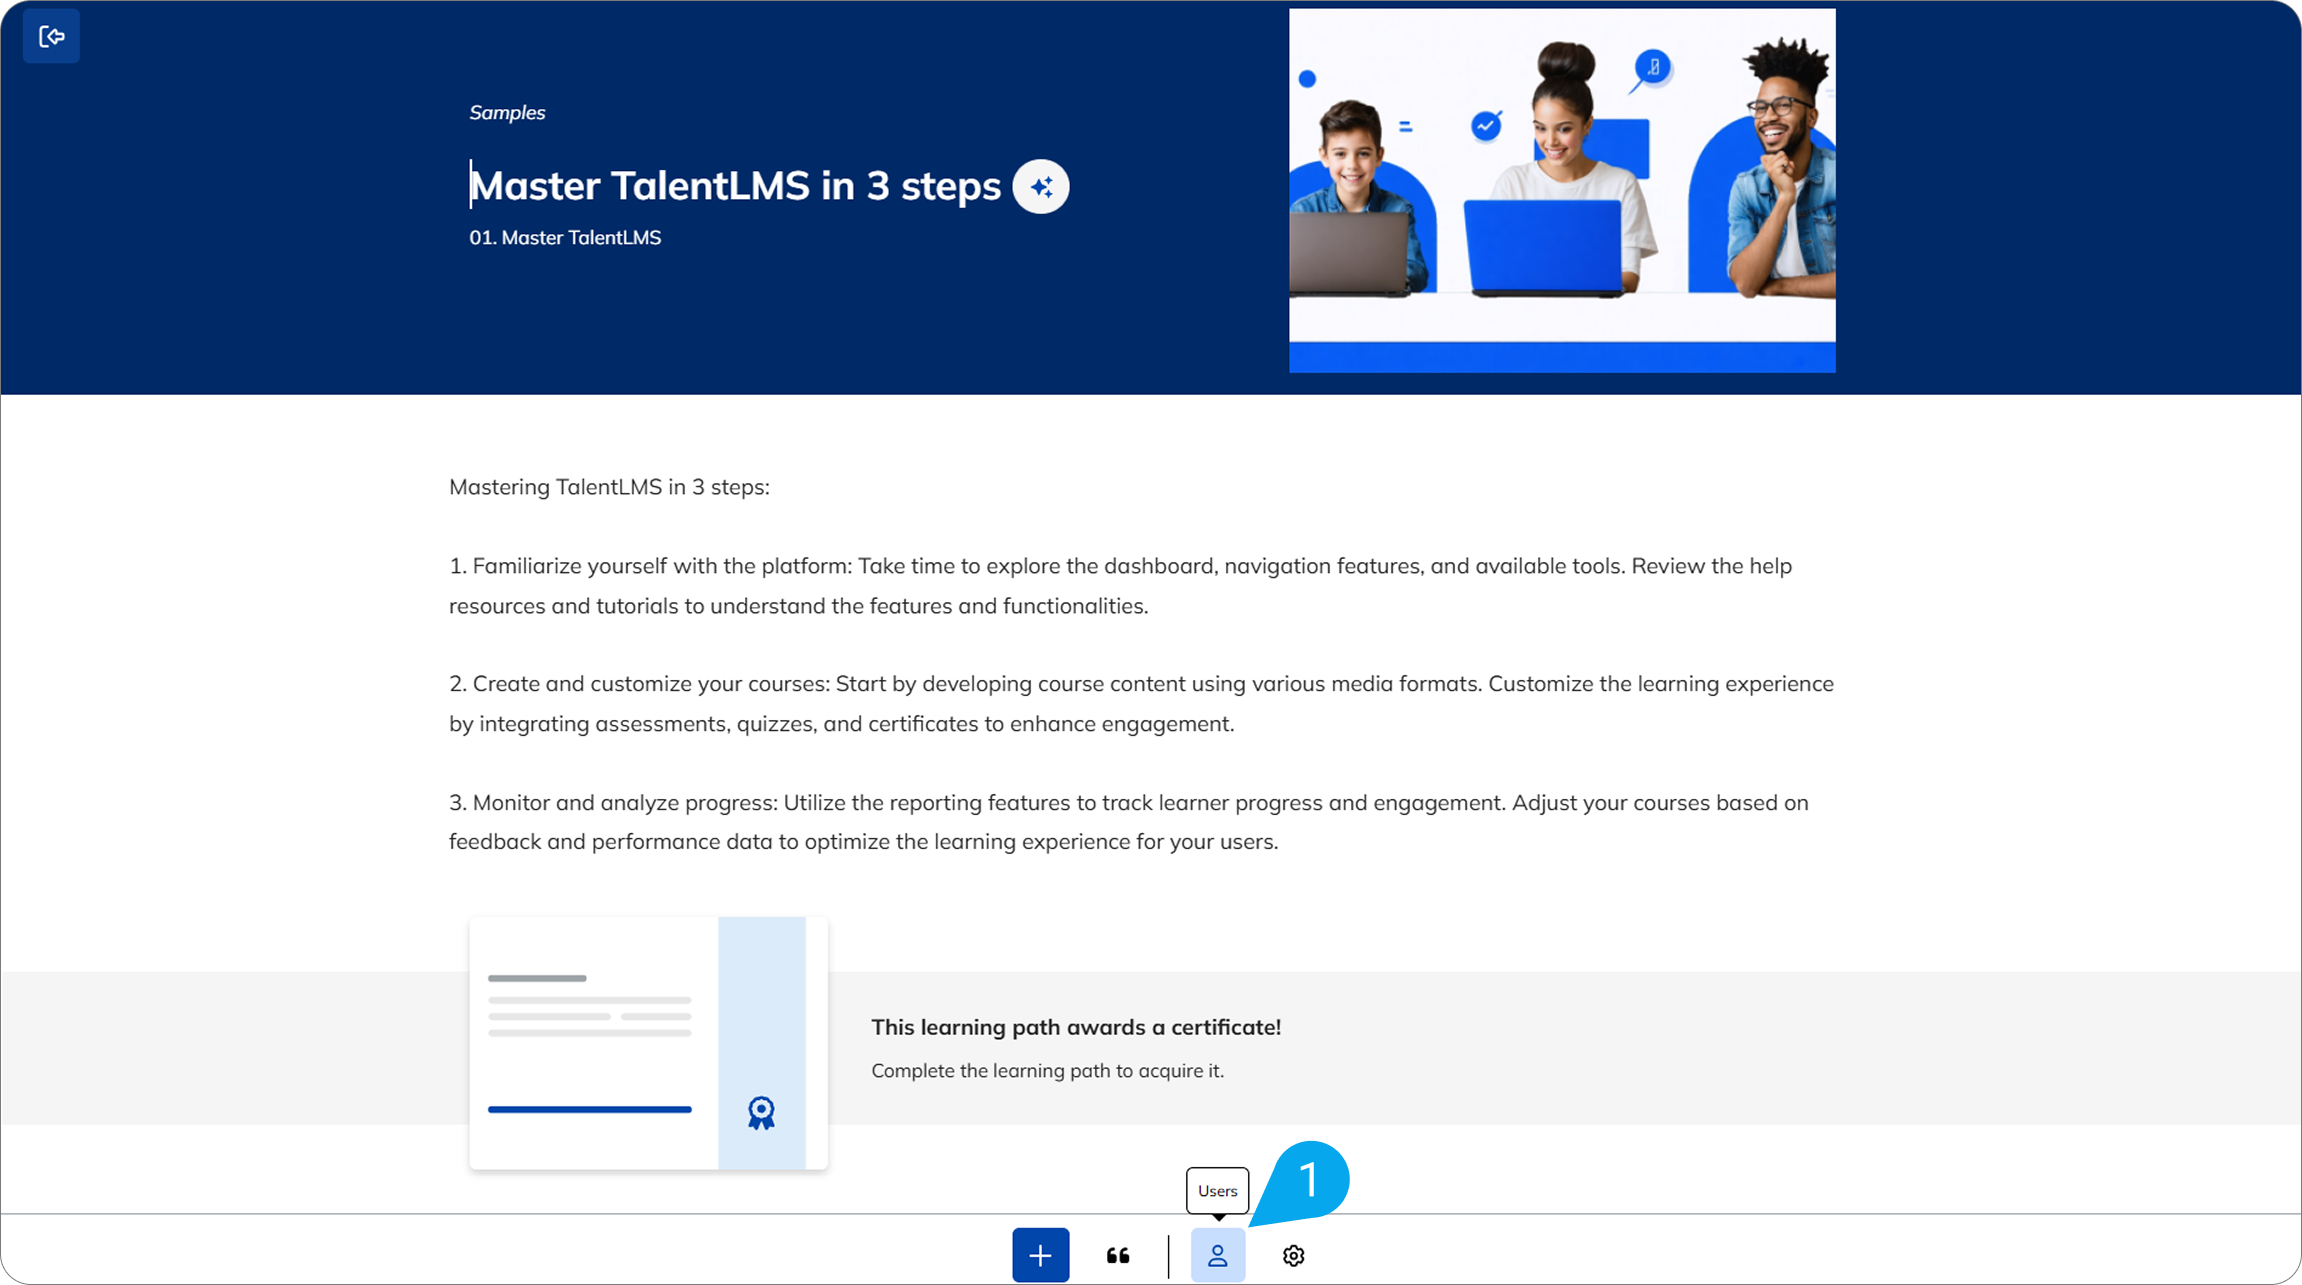Click the exit editor icon at top-left
Viewport: 2302px width, 1285px height.
click(x=51, y=37)
